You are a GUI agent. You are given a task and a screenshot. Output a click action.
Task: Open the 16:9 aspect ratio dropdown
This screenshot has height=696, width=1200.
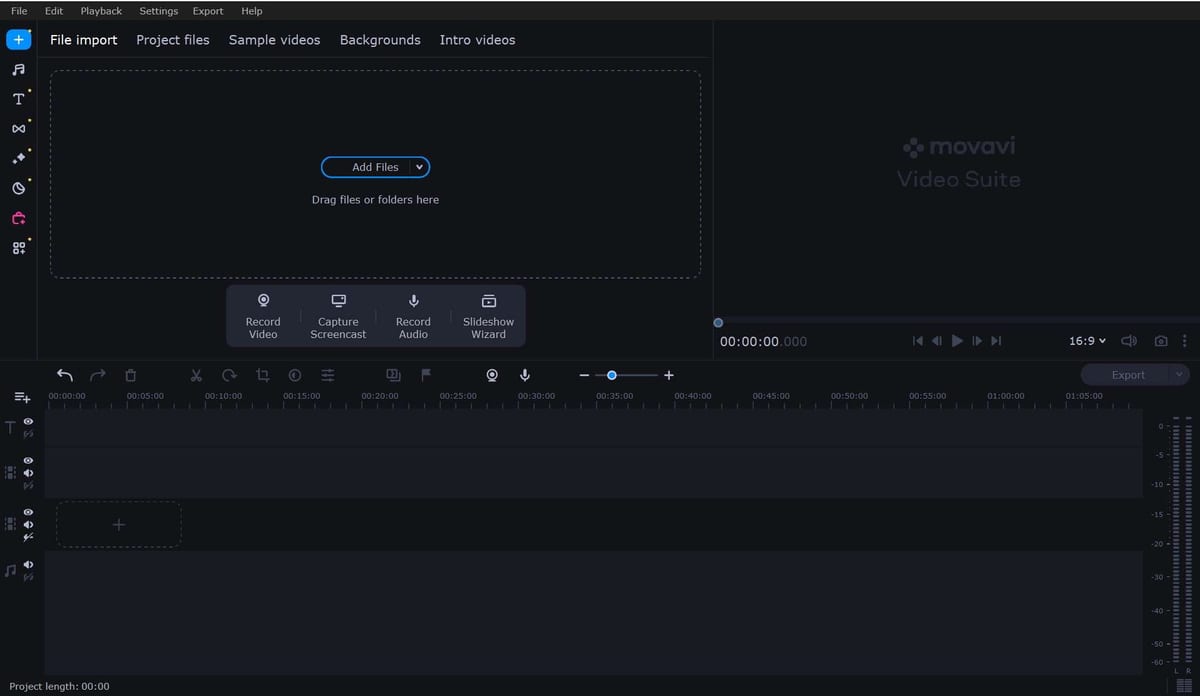[x=1088, y=341]
